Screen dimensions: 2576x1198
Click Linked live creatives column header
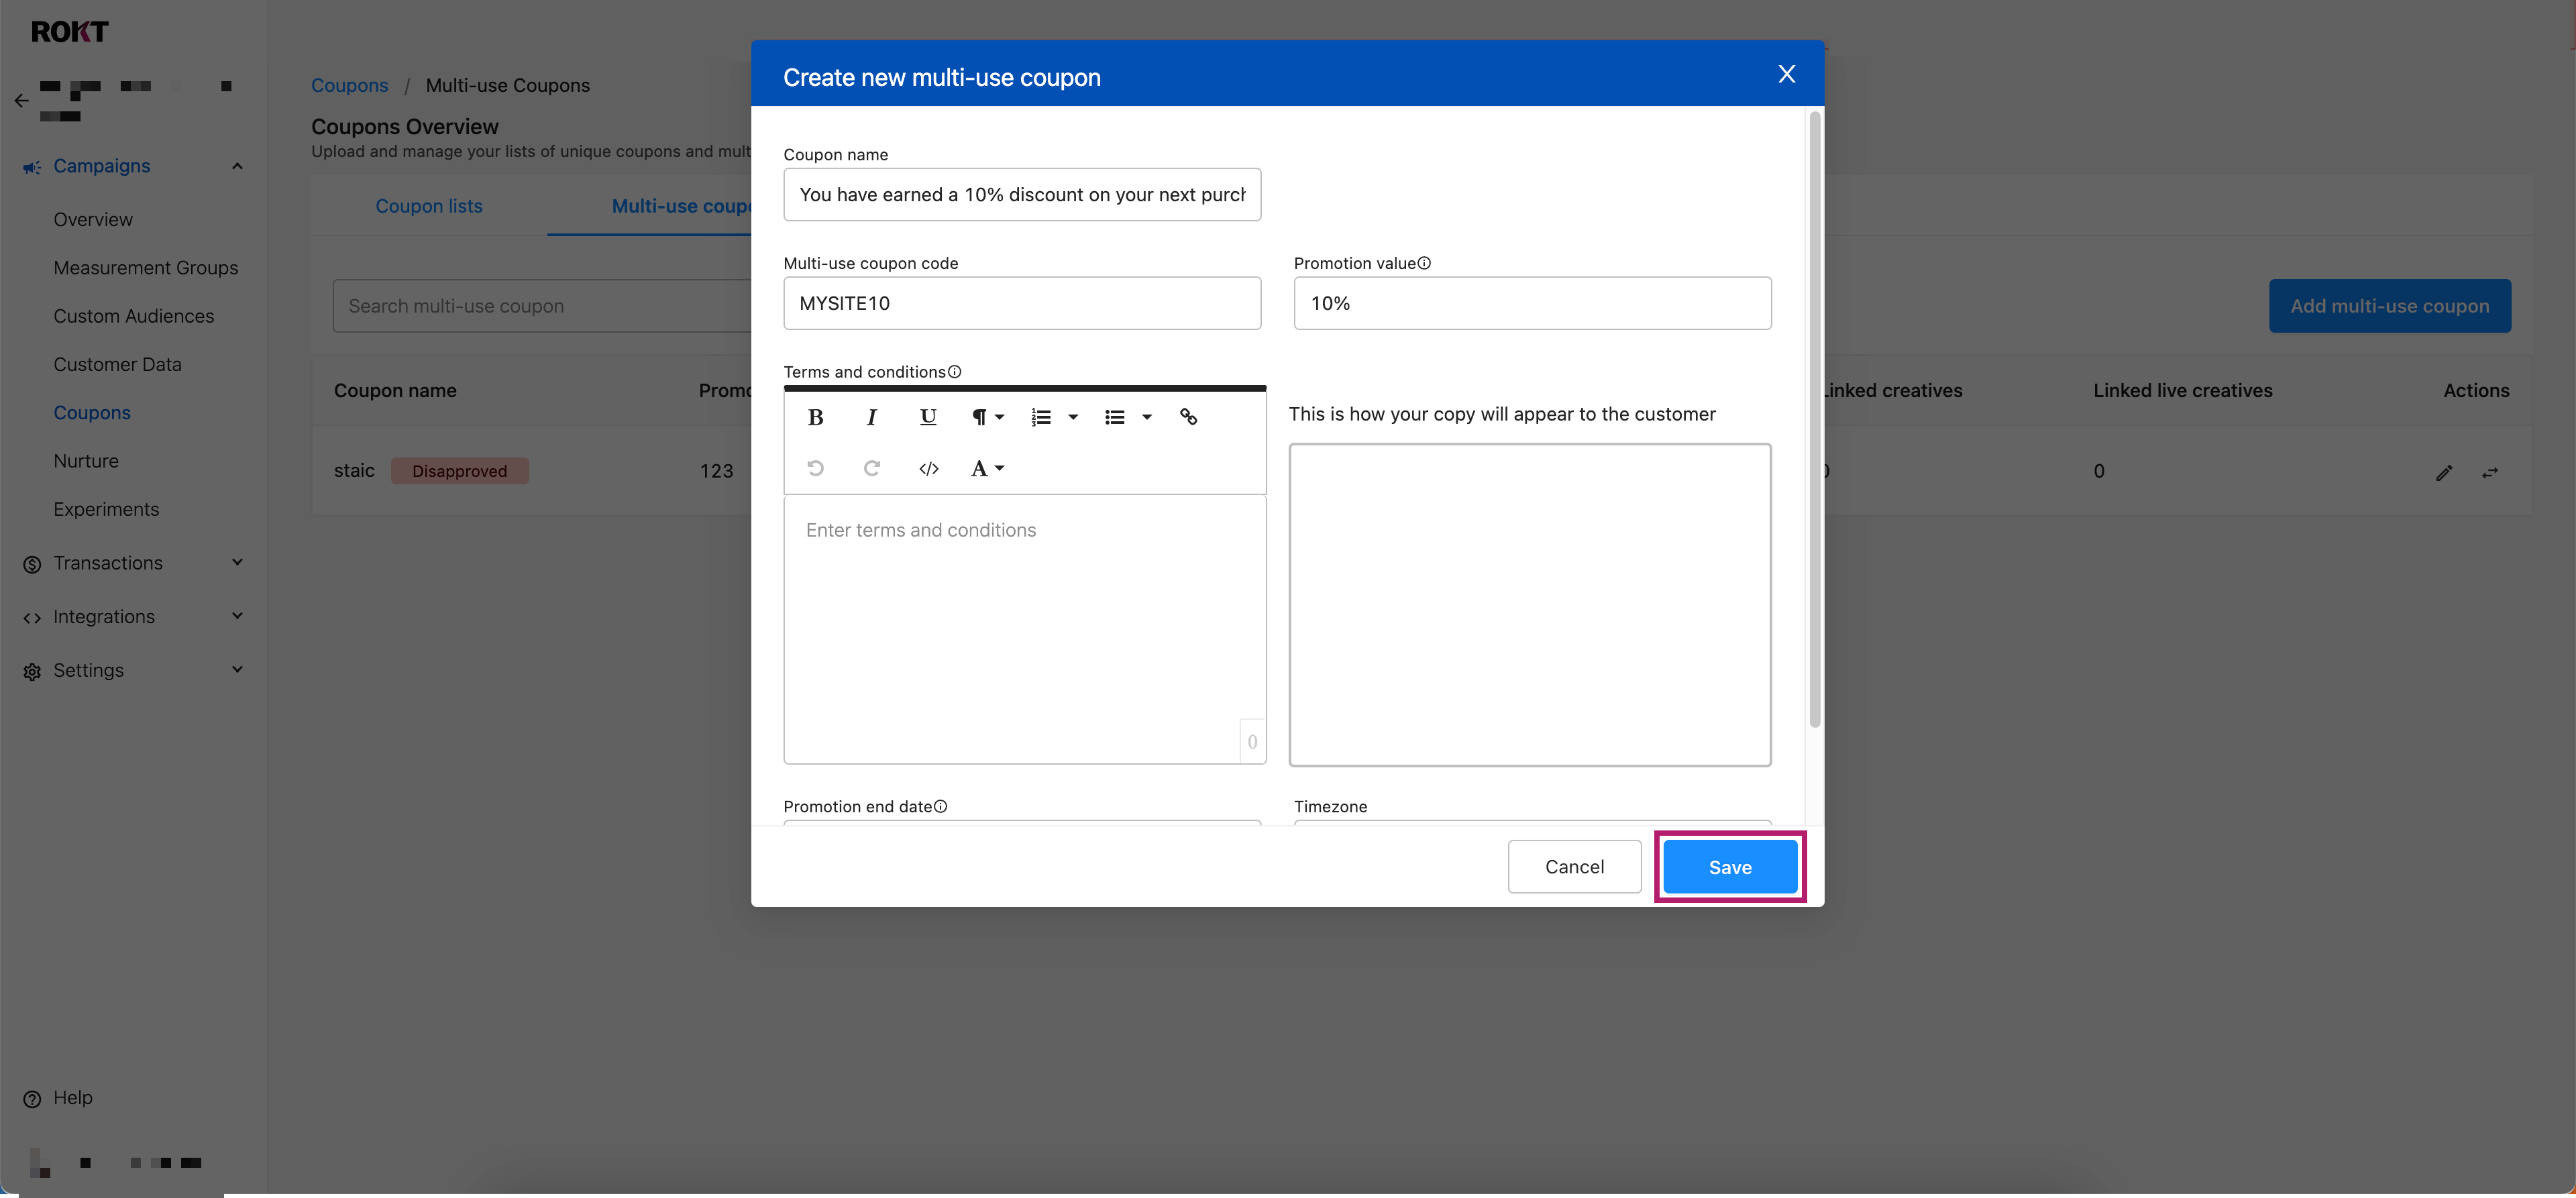click(2182, 391)
